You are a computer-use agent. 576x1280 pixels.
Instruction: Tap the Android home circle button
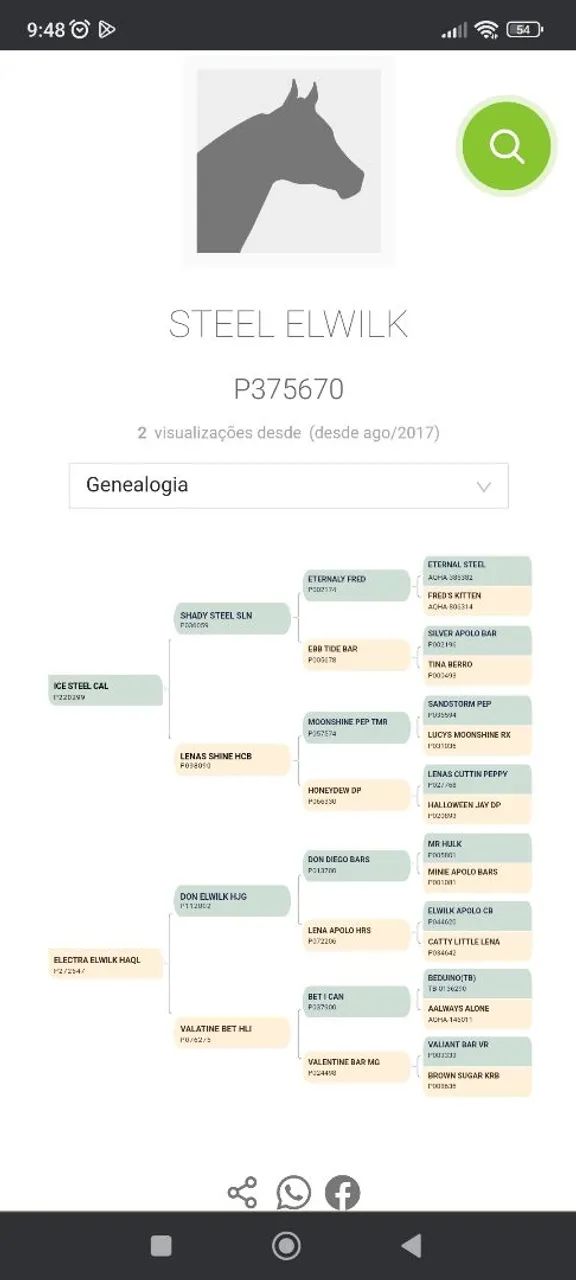tap(287, 1245)
